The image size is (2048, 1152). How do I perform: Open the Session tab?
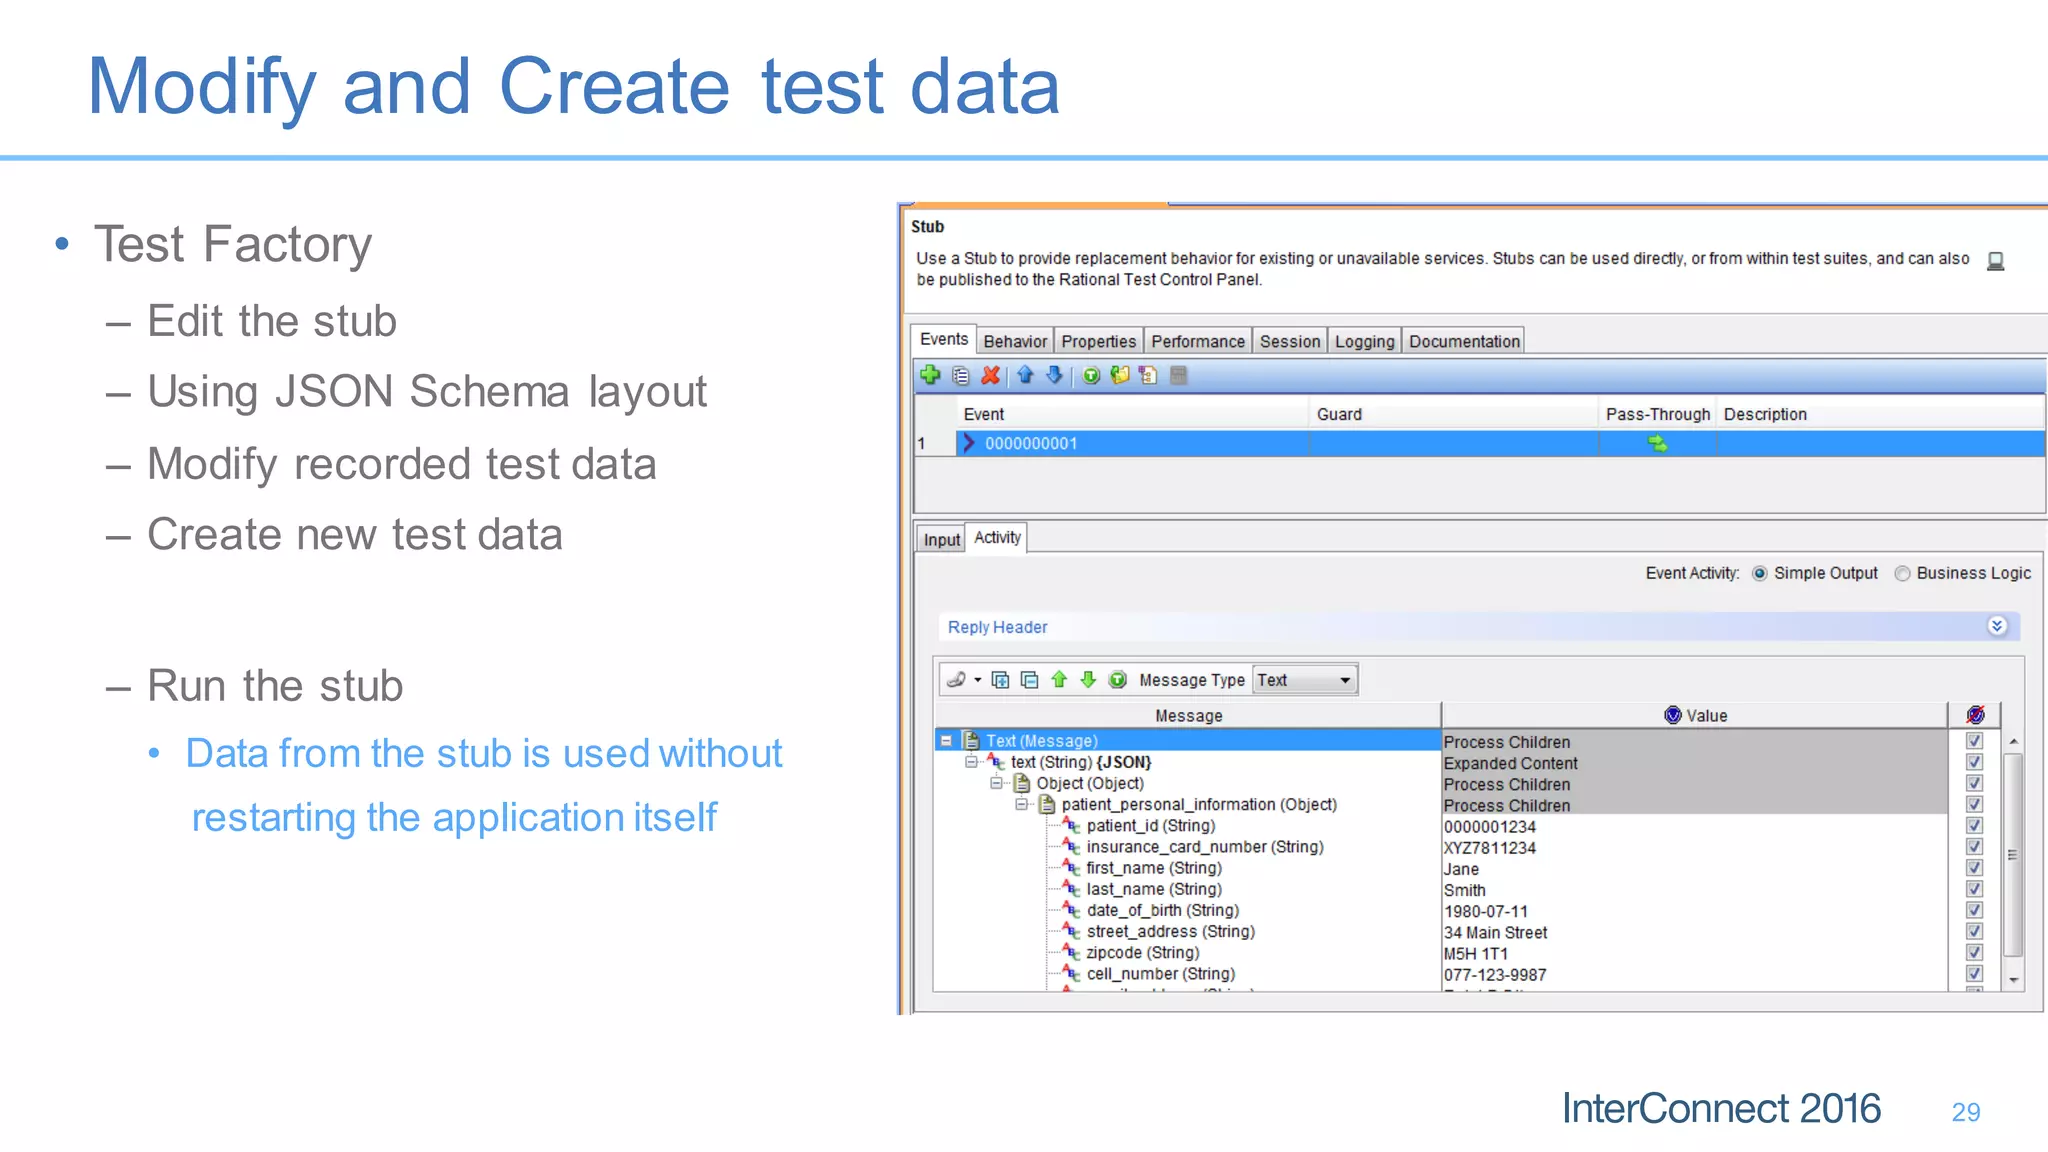click(1290, 341)
